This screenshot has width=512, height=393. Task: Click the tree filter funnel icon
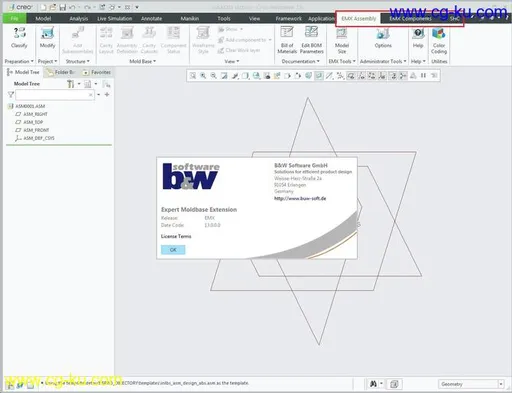11,95
